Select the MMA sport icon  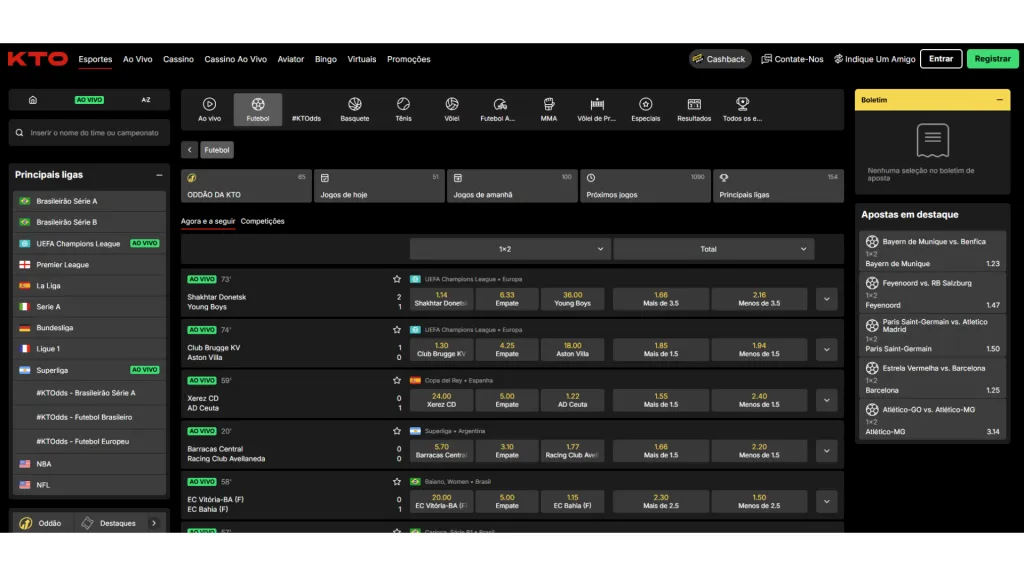point(549,109)
